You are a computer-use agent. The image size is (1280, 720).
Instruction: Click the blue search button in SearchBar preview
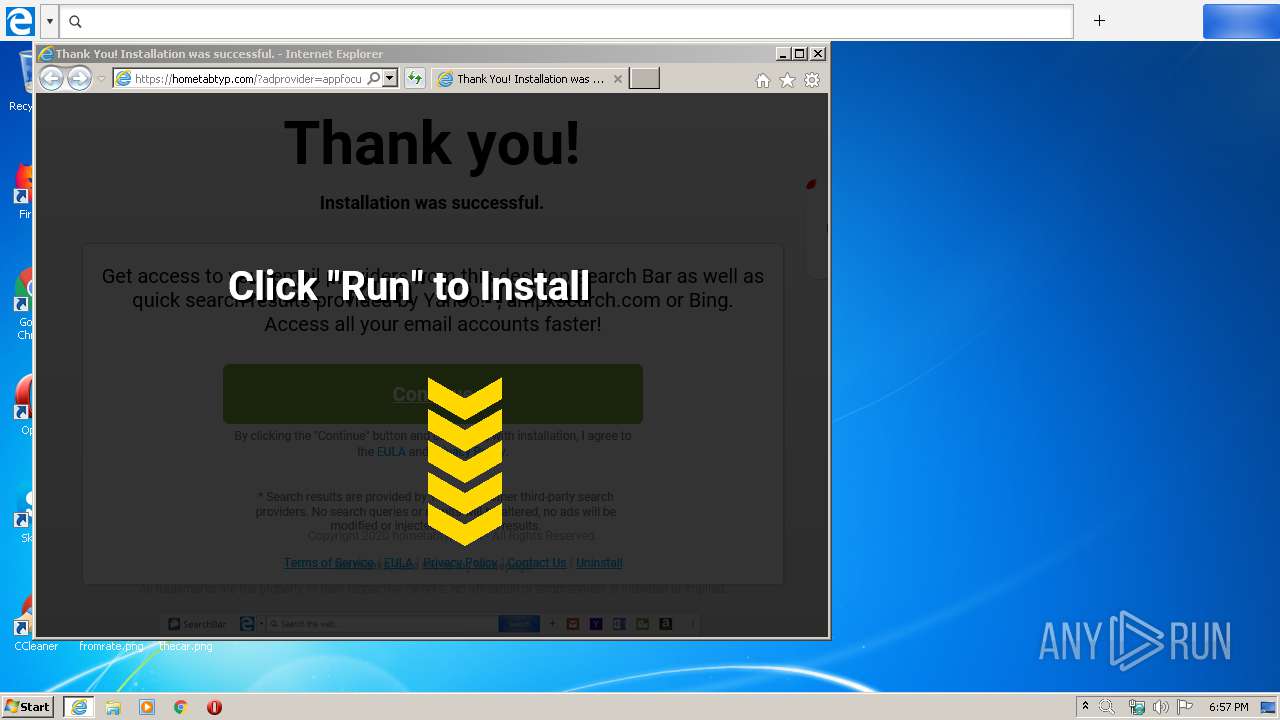click(x=519, y=624)
